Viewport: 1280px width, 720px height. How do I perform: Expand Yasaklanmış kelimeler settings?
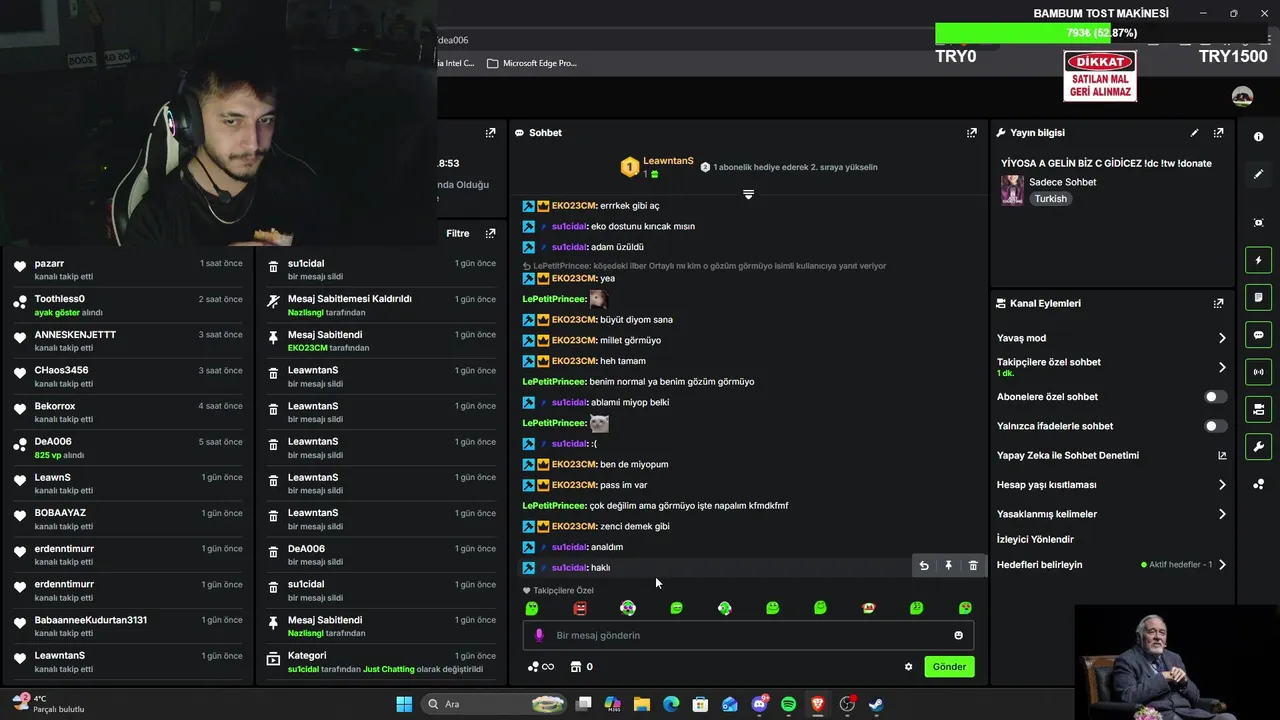(1222, 514)
